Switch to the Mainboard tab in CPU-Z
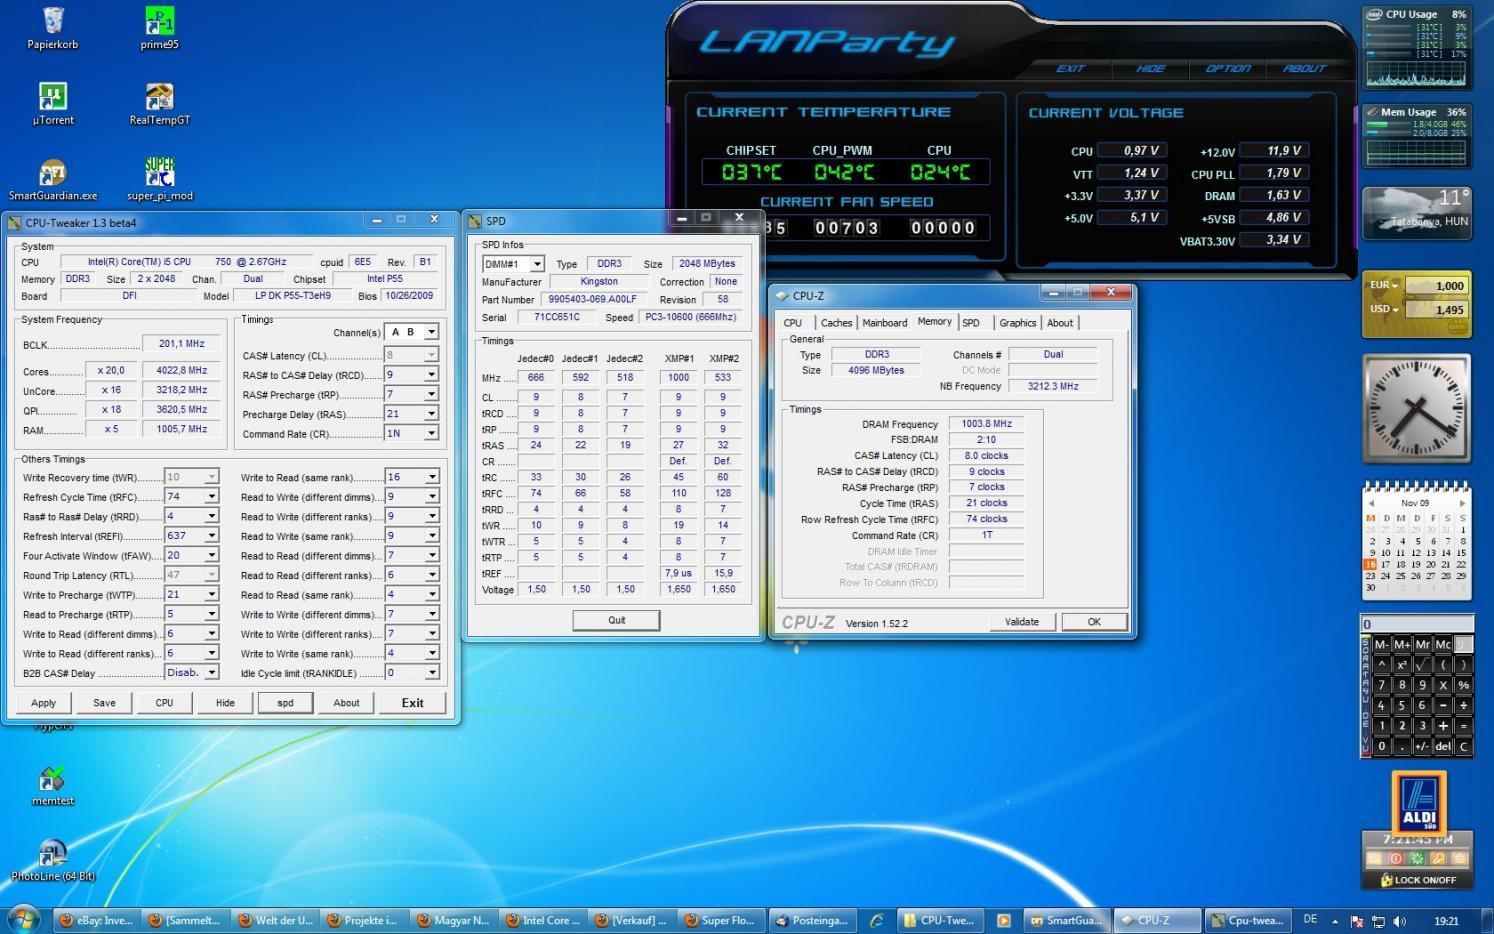 click(x=885, y=323)
